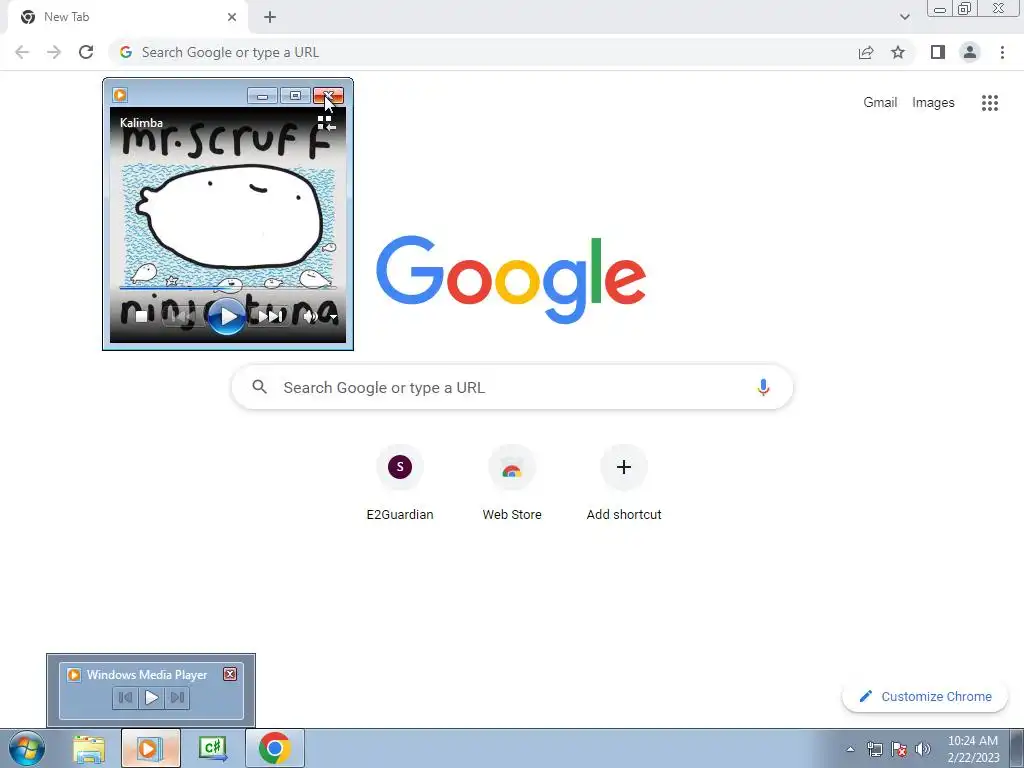Image resolution: width=1024 pixels, height=768 pixels.
Task: Start voice search with microphone icon
Action: pyautogui.click(x=763, y=387)
